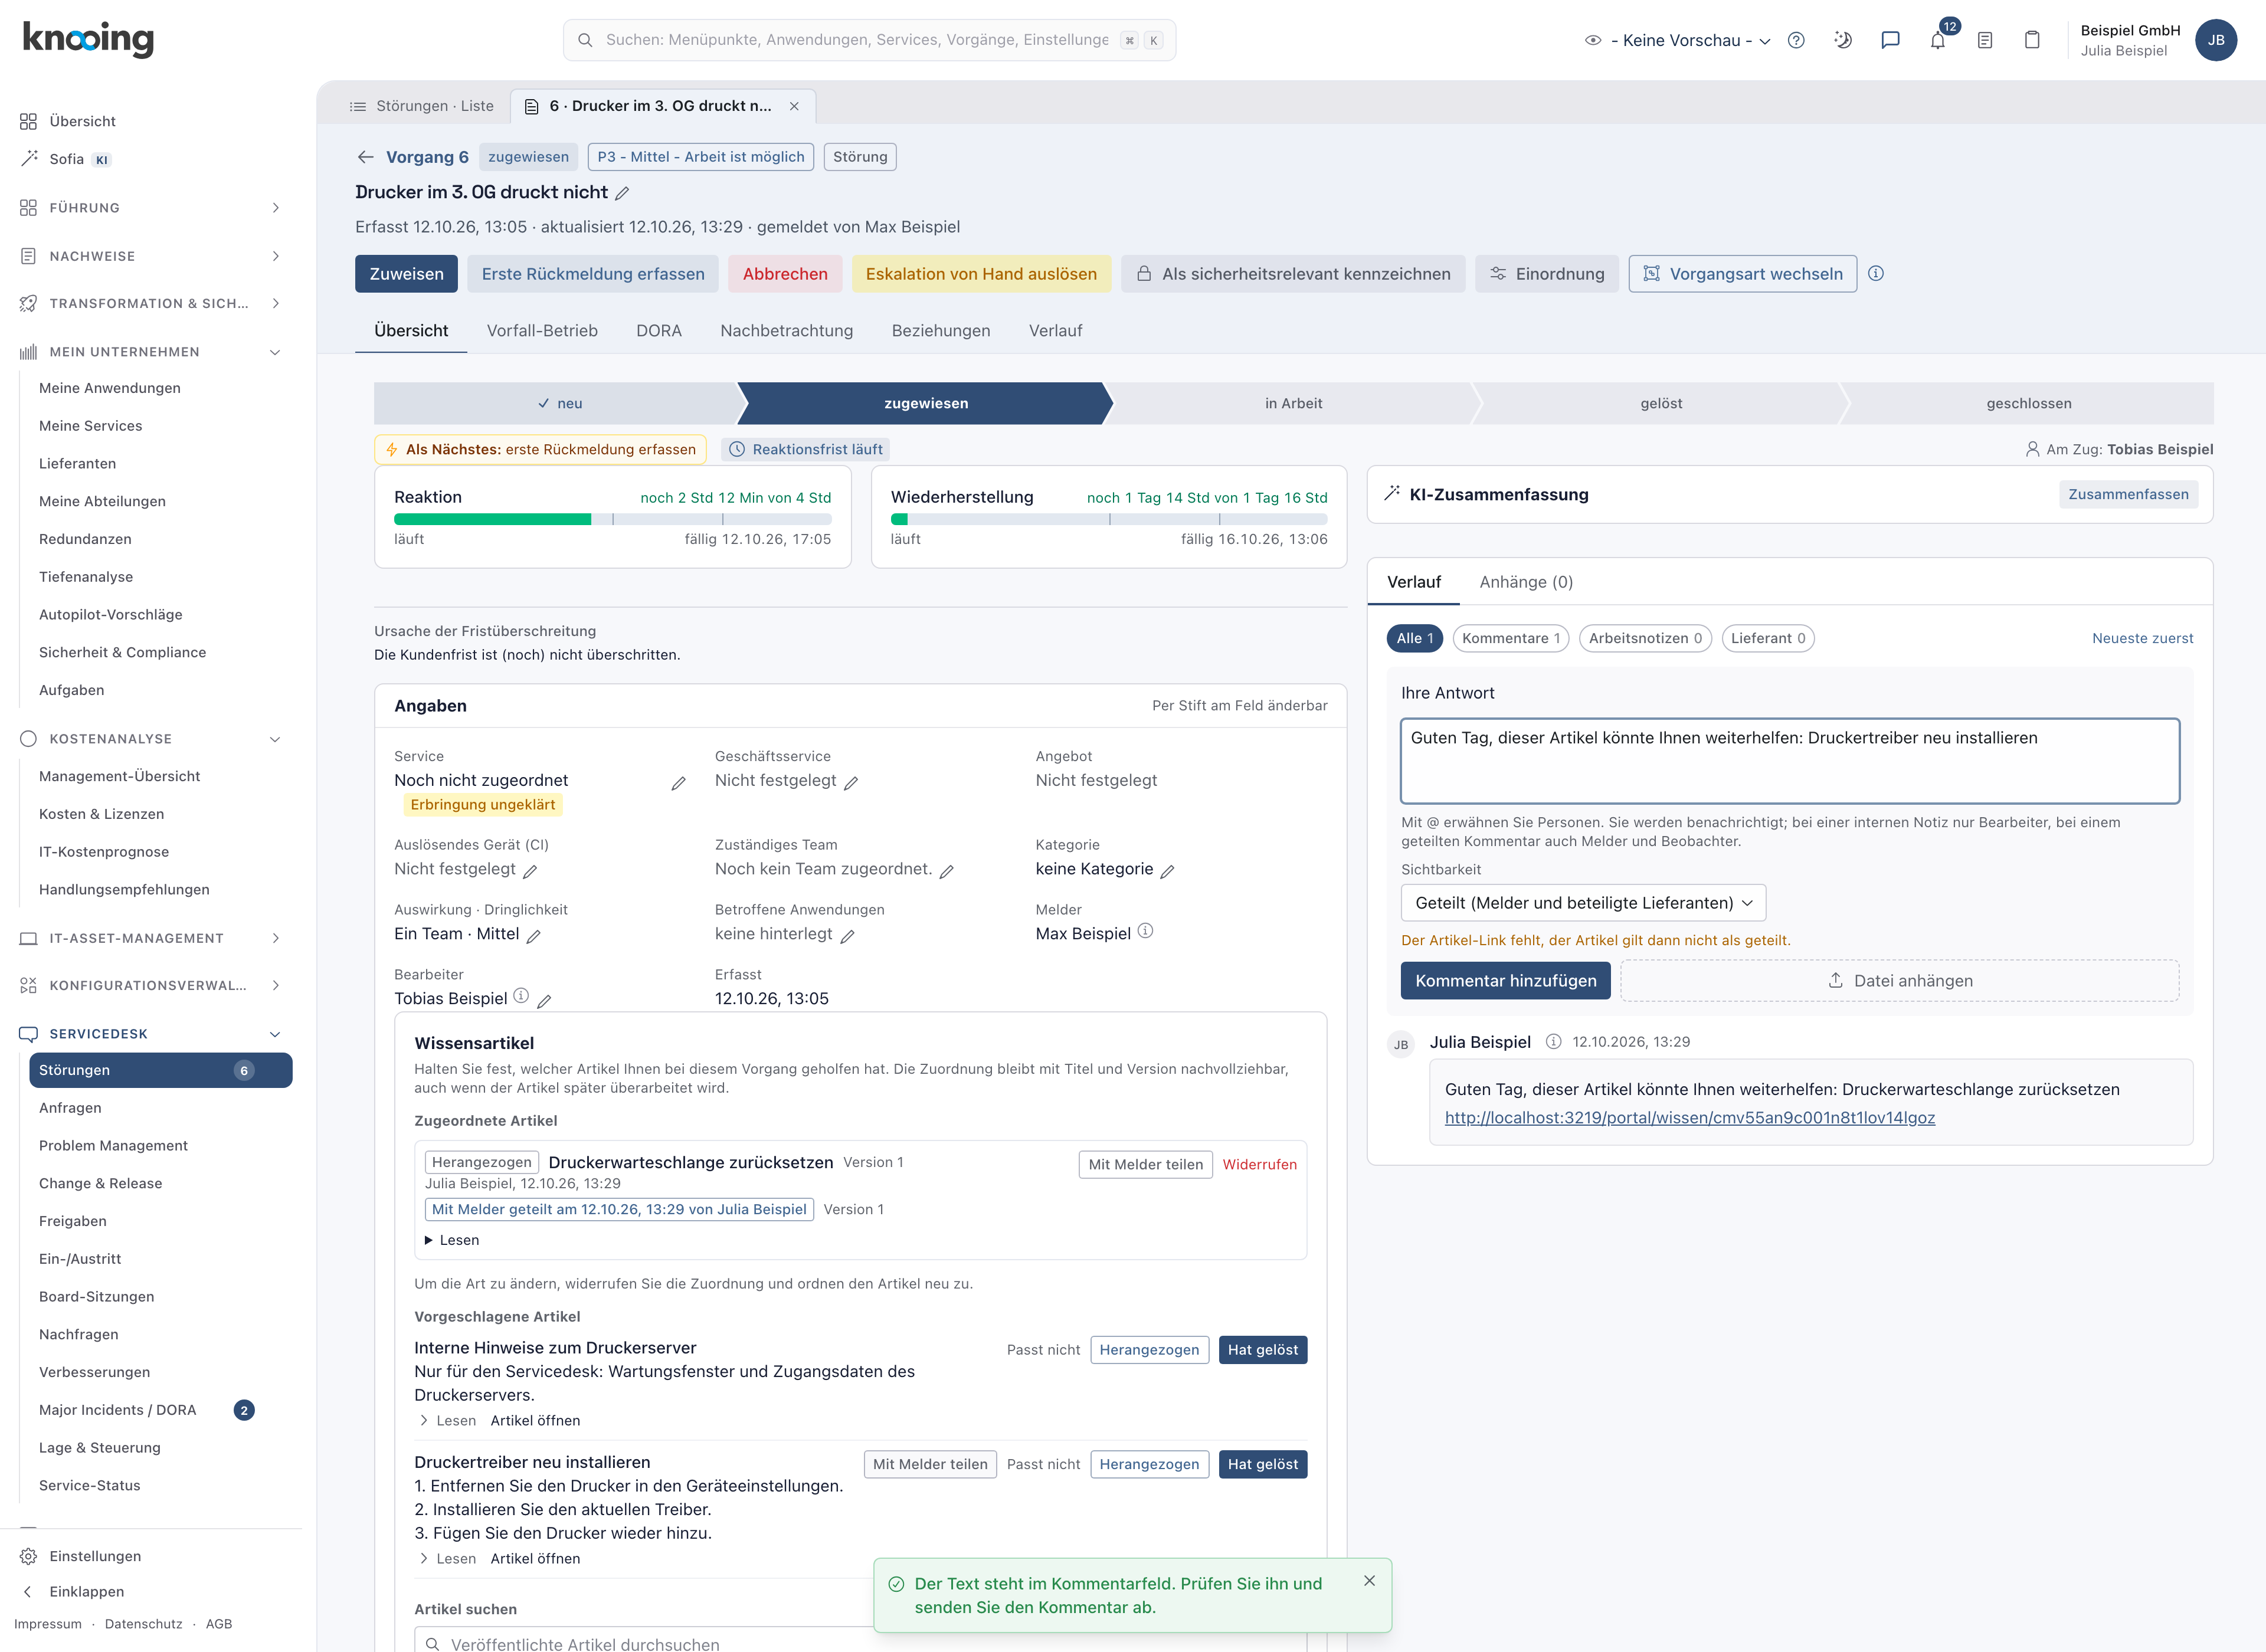Click the Ihre Antwort text field

(1789, 761)
